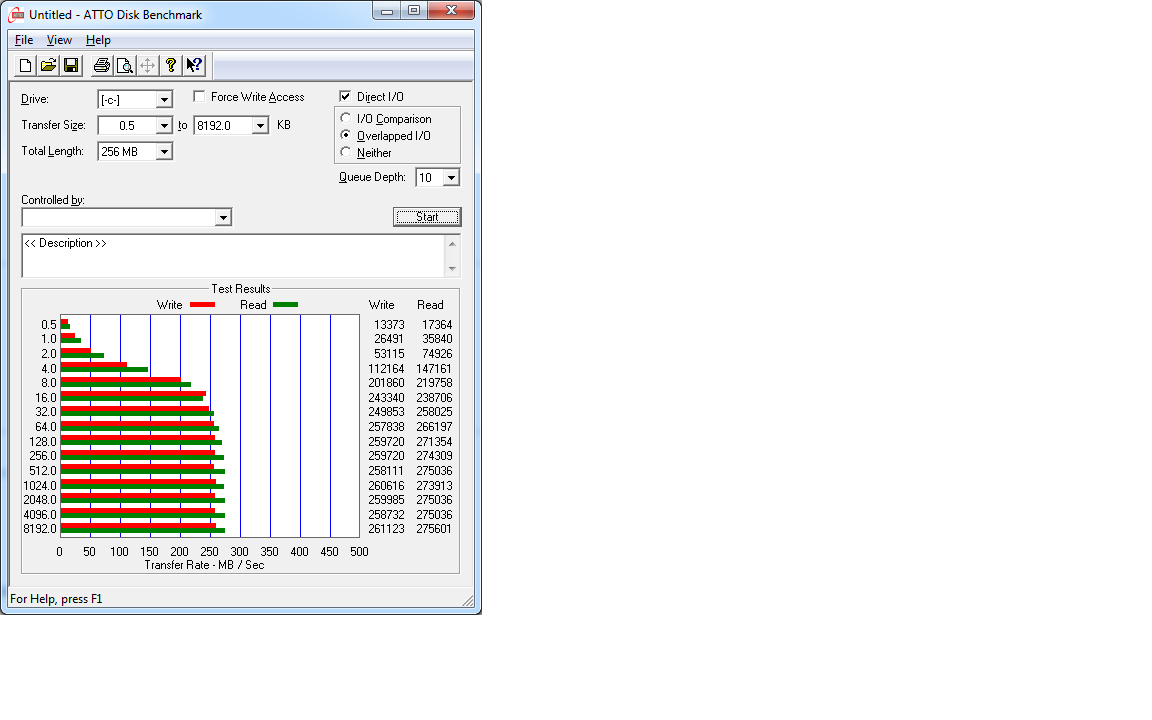Open the Total Length 256 MB dropdown
1152x720 pixels.
pyautogui.click(x=164, y=151)
